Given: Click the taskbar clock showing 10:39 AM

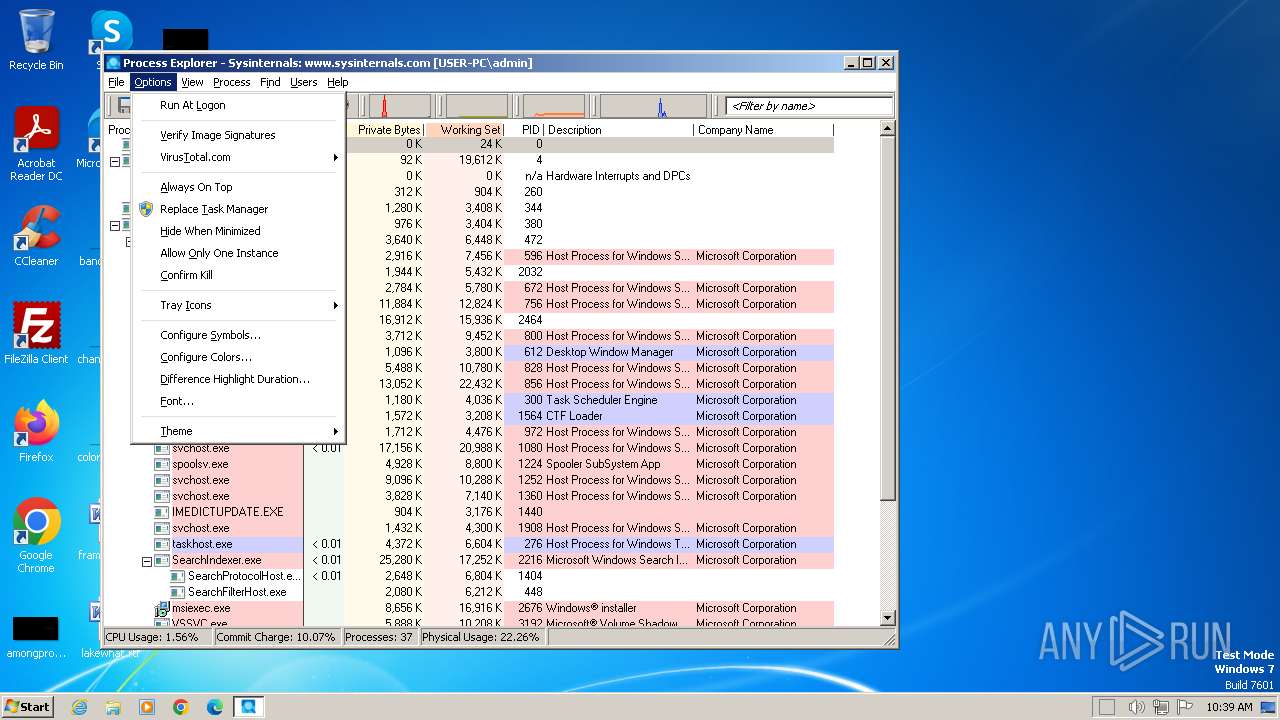Looking at the screenshot, I should click(1229, 707).
